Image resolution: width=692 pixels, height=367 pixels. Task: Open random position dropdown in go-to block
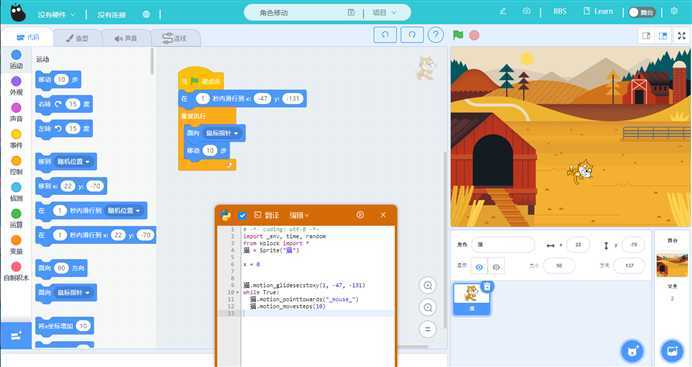(73, 162)
